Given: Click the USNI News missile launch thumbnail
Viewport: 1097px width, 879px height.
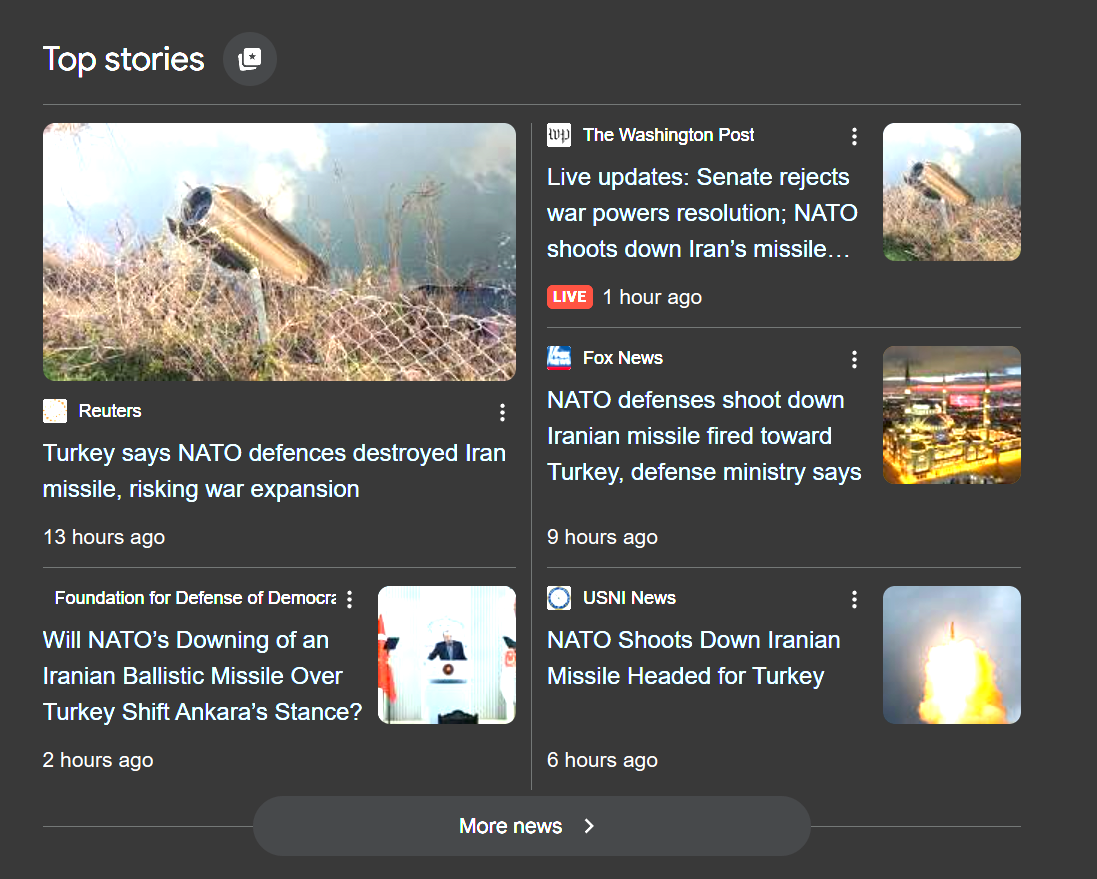Looking at the screenshot, I should (x=951, y=655).
